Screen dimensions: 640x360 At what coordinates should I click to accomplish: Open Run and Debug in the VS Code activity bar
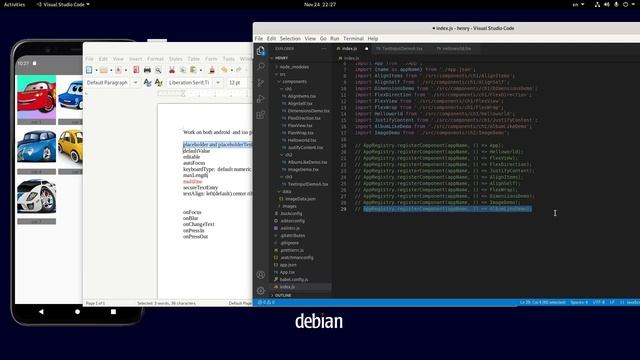click(x=261, y=99)
